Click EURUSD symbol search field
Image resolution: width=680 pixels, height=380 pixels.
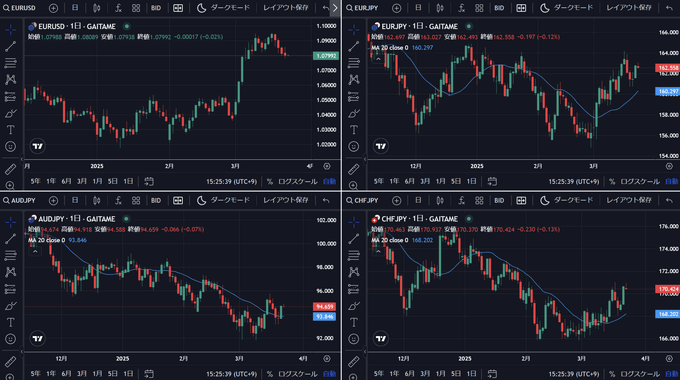pyautogui.click(x=20, y=8)
